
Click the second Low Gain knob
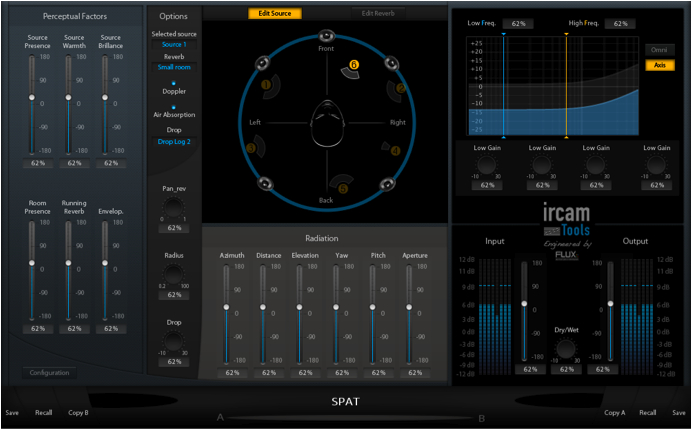[542, 165]
